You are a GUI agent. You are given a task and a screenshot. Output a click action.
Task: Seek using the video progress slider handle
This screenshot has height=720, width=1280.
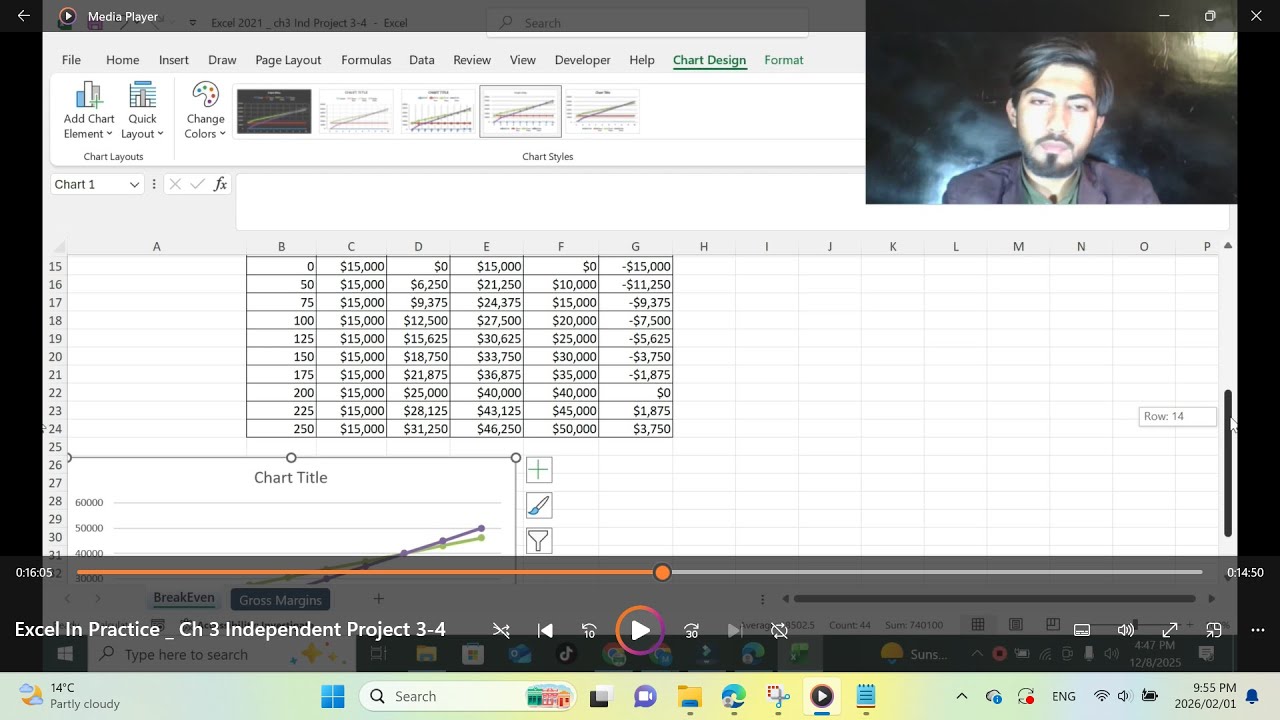tap(662, 572)
